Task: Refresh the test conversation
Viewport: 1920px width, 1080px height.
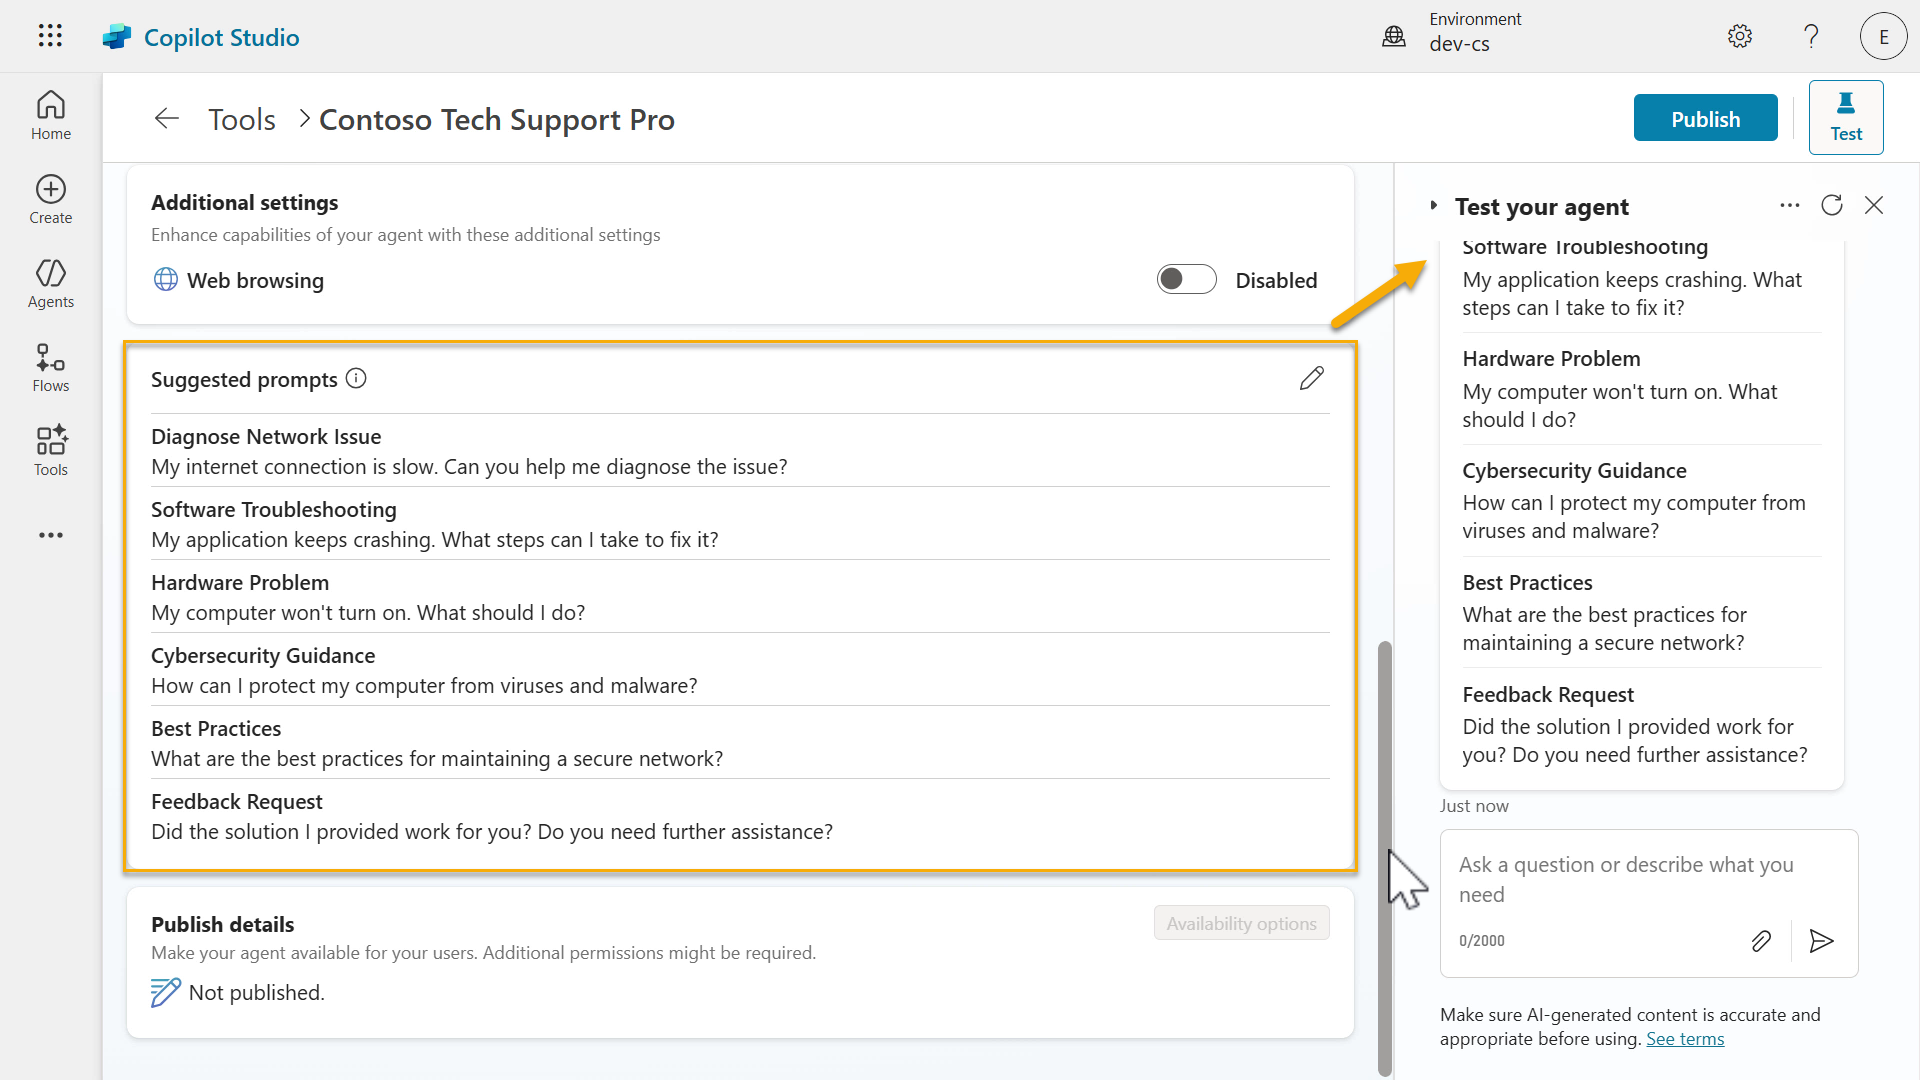Action: tap(1832, 206)
